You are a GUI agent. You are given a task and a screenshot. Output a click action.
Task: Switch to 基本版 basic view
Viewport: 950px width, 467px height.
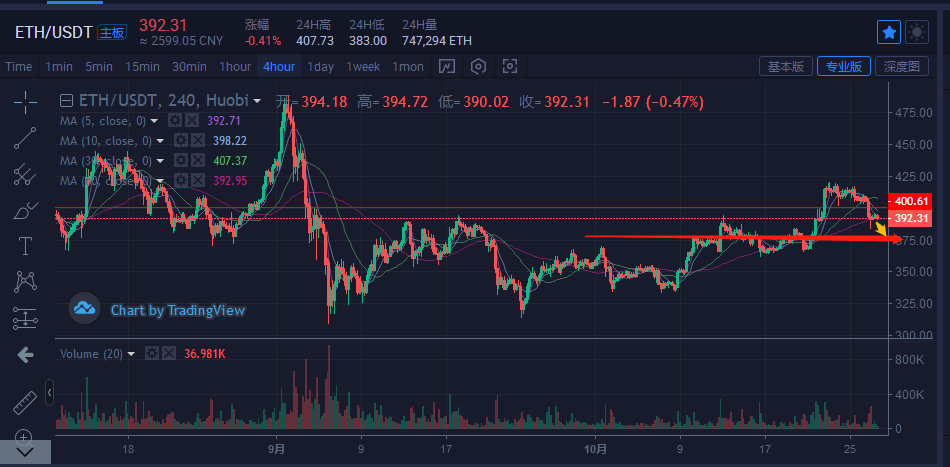click(786, 67)
